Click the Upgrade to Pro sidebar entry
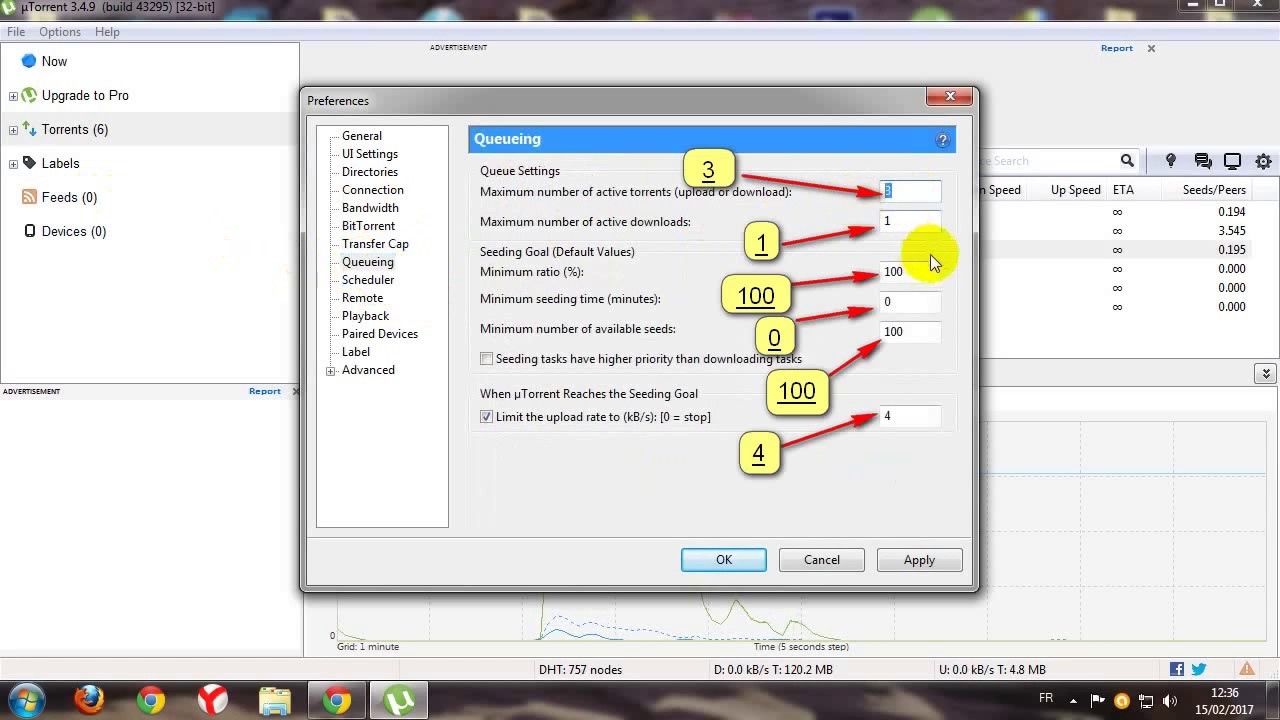1280x720 pixels. click(85, 95)
